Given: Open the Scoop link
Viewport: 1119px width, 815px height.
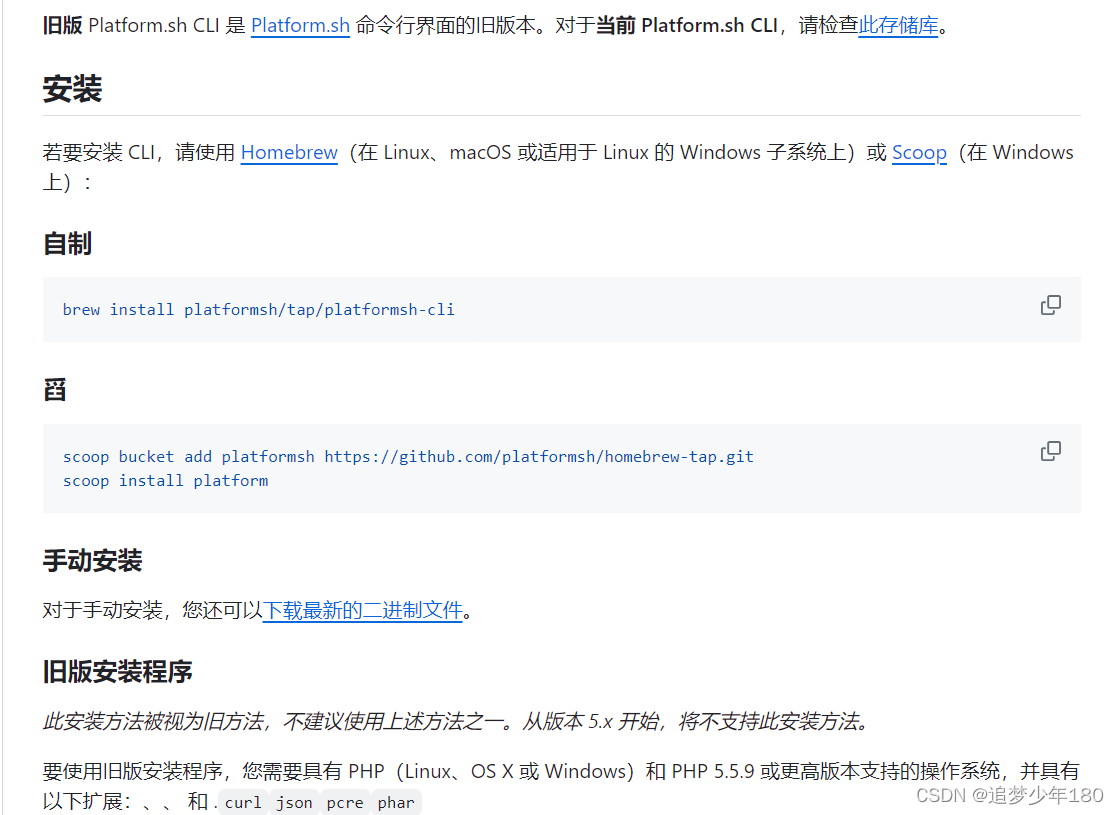Looking at the screenshot, I should click(919, 153).
